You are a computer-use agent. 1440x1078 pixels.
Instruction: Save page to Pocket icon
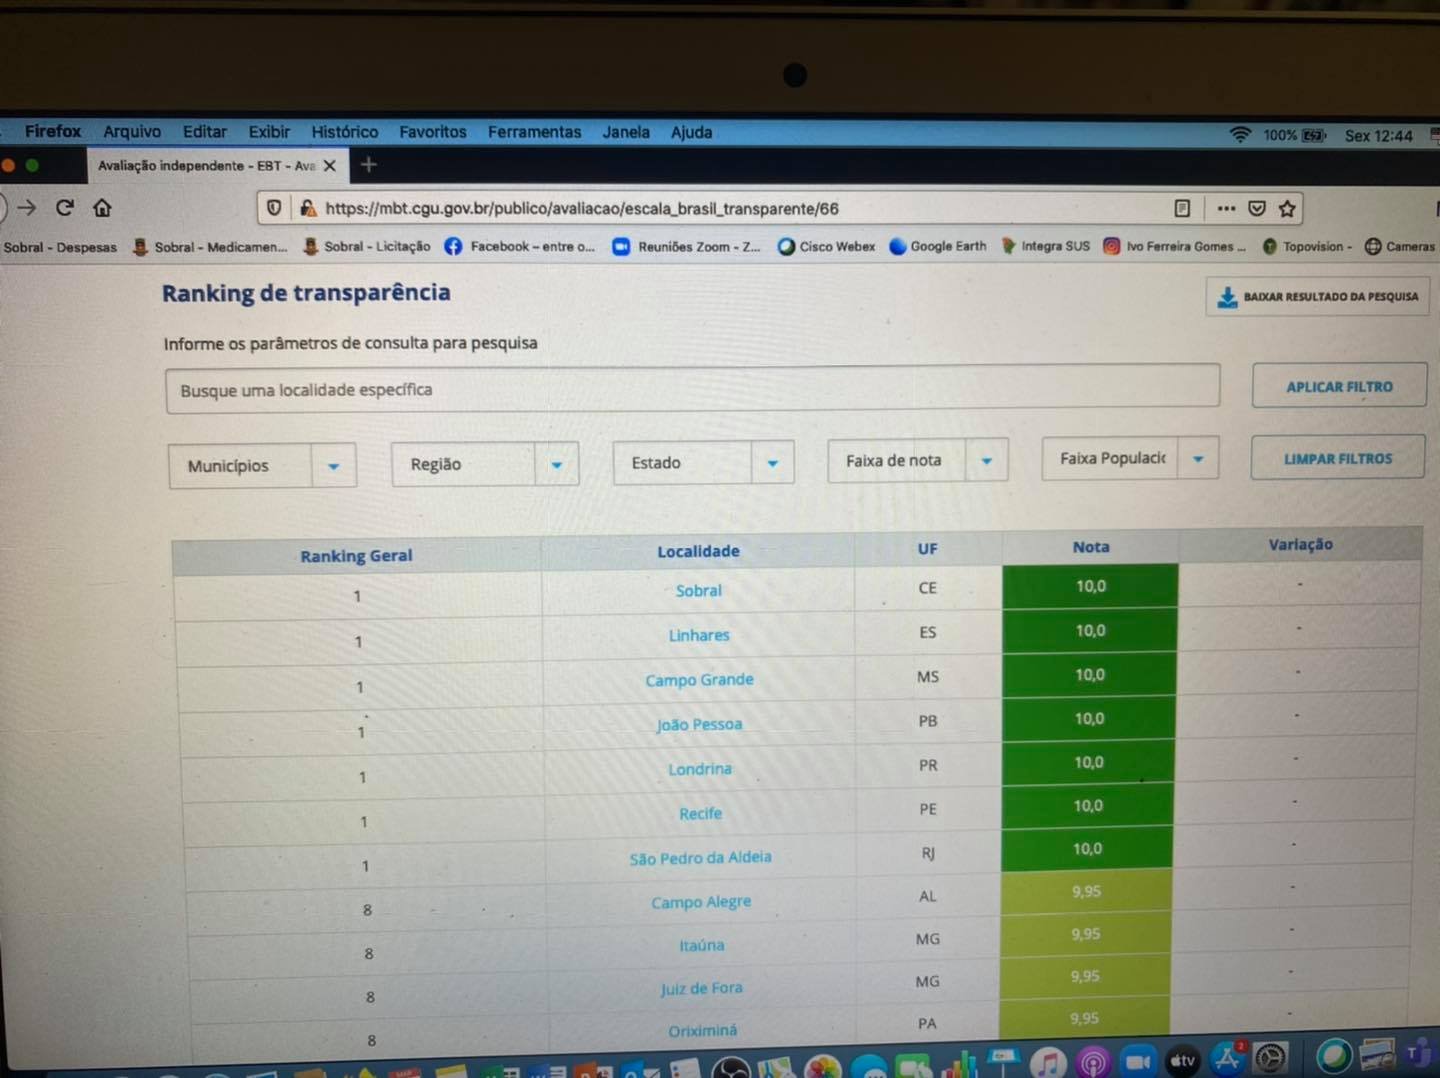pos(1257,208)
